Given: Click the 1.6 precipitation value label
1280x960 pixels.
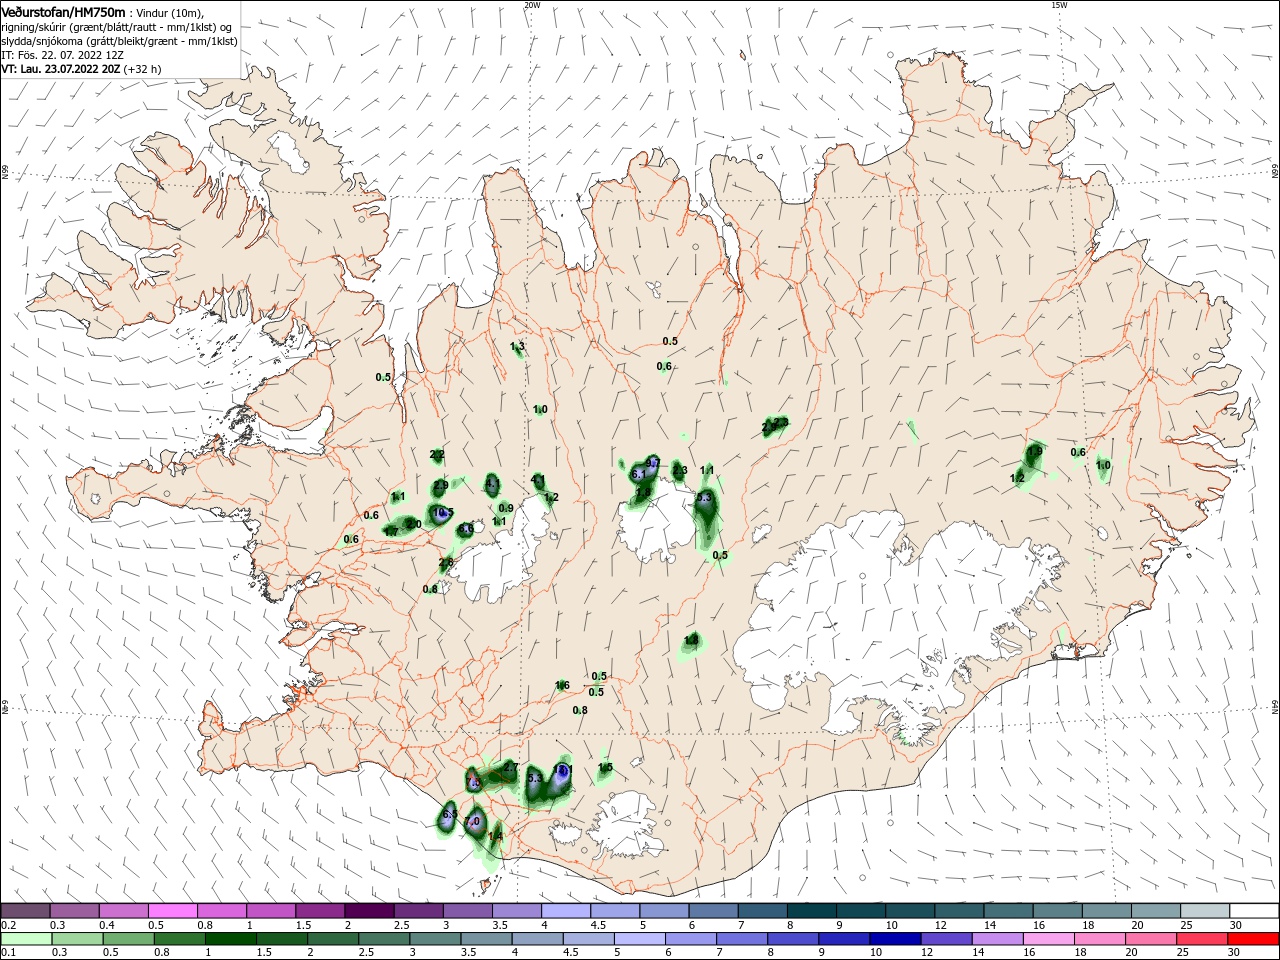Looking at the screenshot, I should (x=562, y=685).
